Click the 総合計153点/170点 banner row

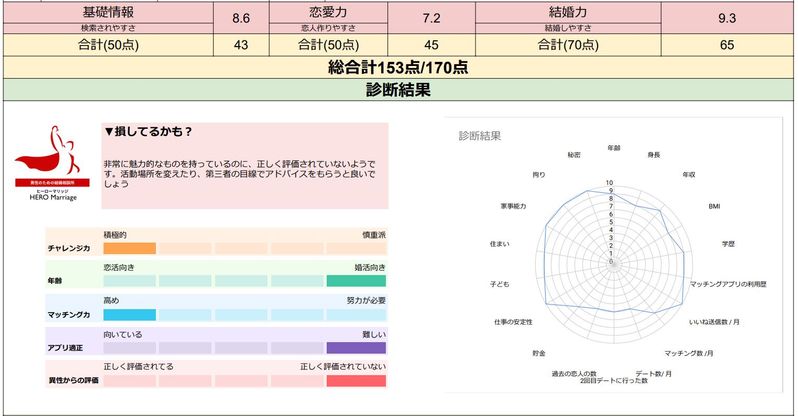tap(399, 67)
